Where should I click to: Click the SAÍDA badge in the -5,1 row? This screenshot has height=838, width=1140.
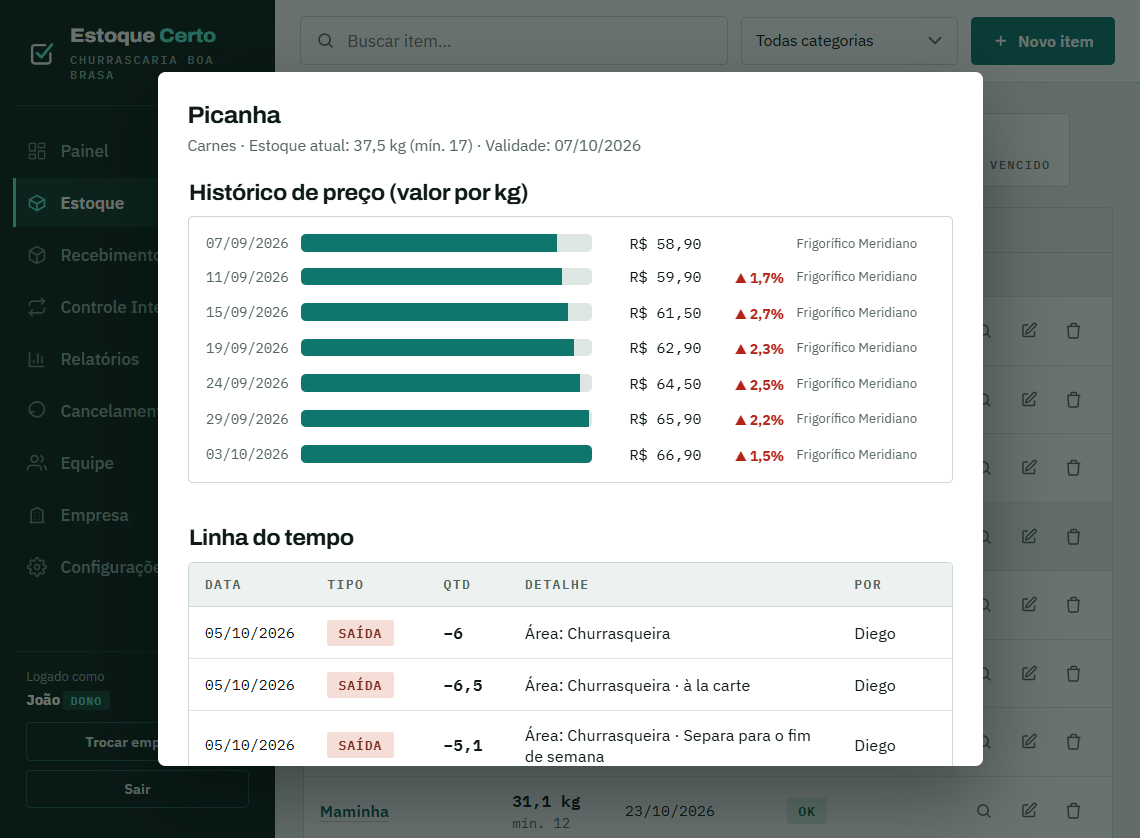(x=360, y=745)
